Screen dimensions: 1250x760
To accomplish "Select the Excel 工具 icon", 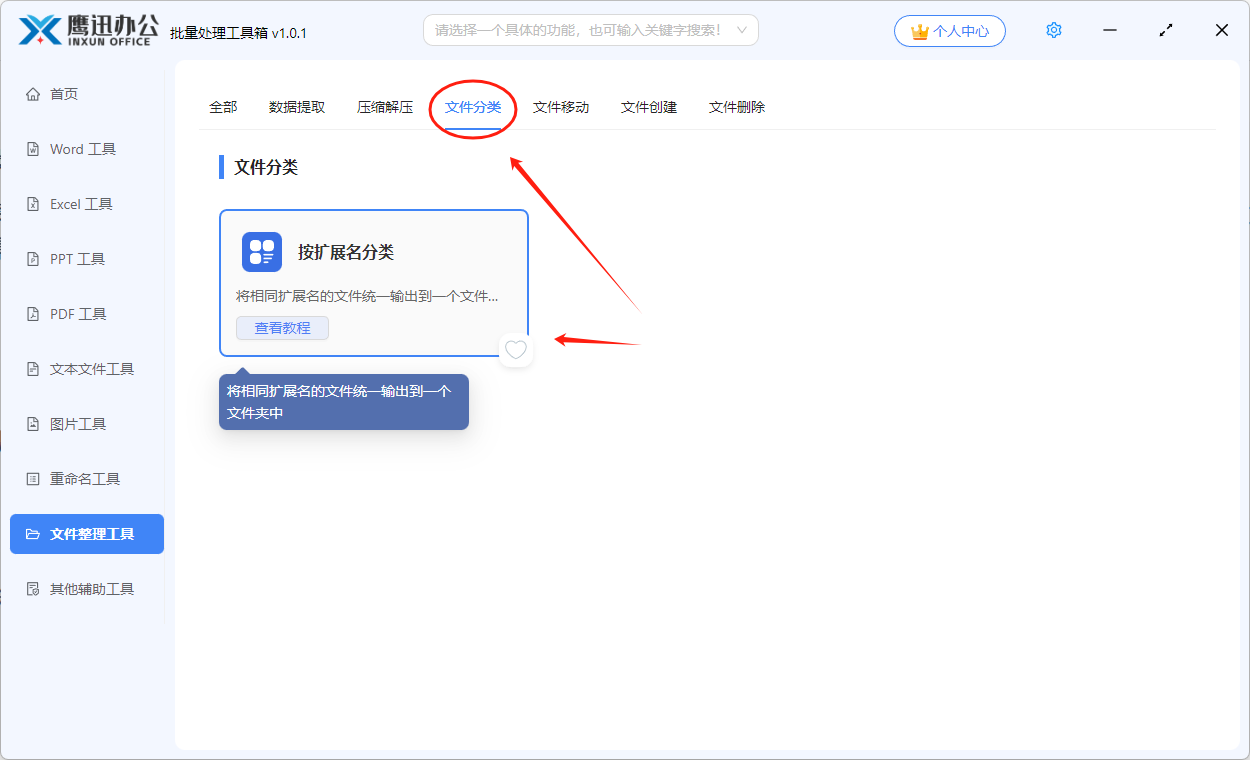I will coord(33,204).
